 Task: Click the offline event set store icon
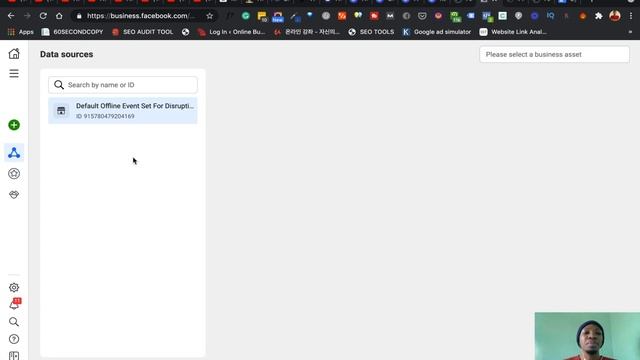pyautogui.click(x=61, y=111)
